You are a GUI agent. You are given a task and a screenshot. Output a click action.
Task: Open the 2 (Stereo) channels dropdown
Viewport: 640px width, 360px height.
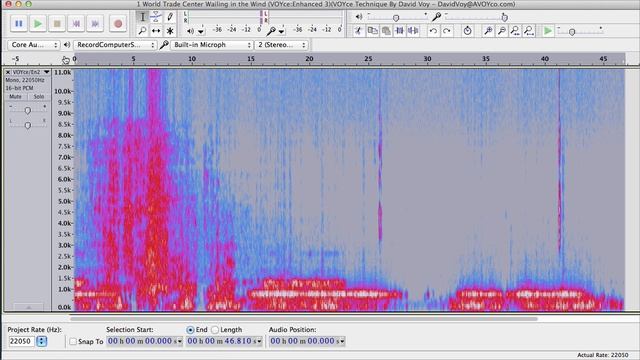point(282,45)
